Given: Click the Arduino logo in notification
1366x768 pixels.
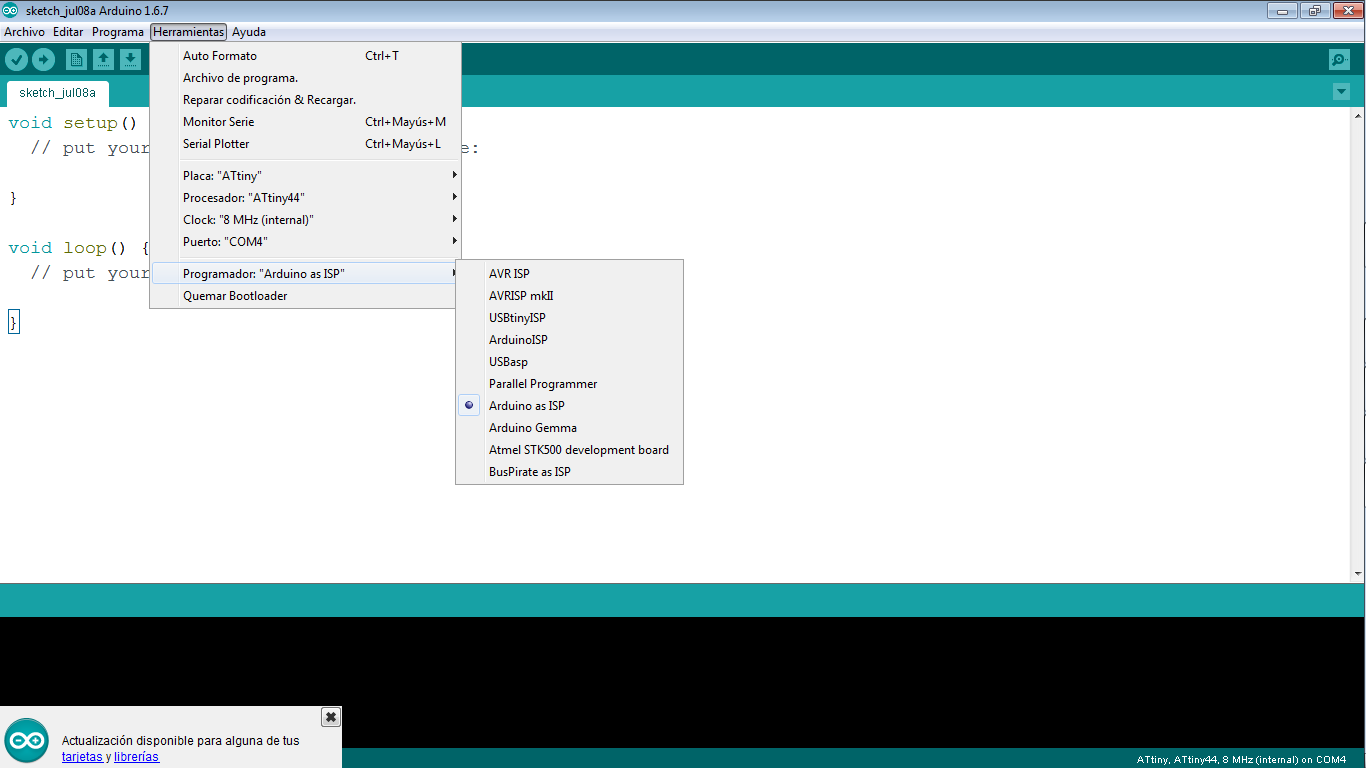Looking at the screenshot, I should point(26,741).
